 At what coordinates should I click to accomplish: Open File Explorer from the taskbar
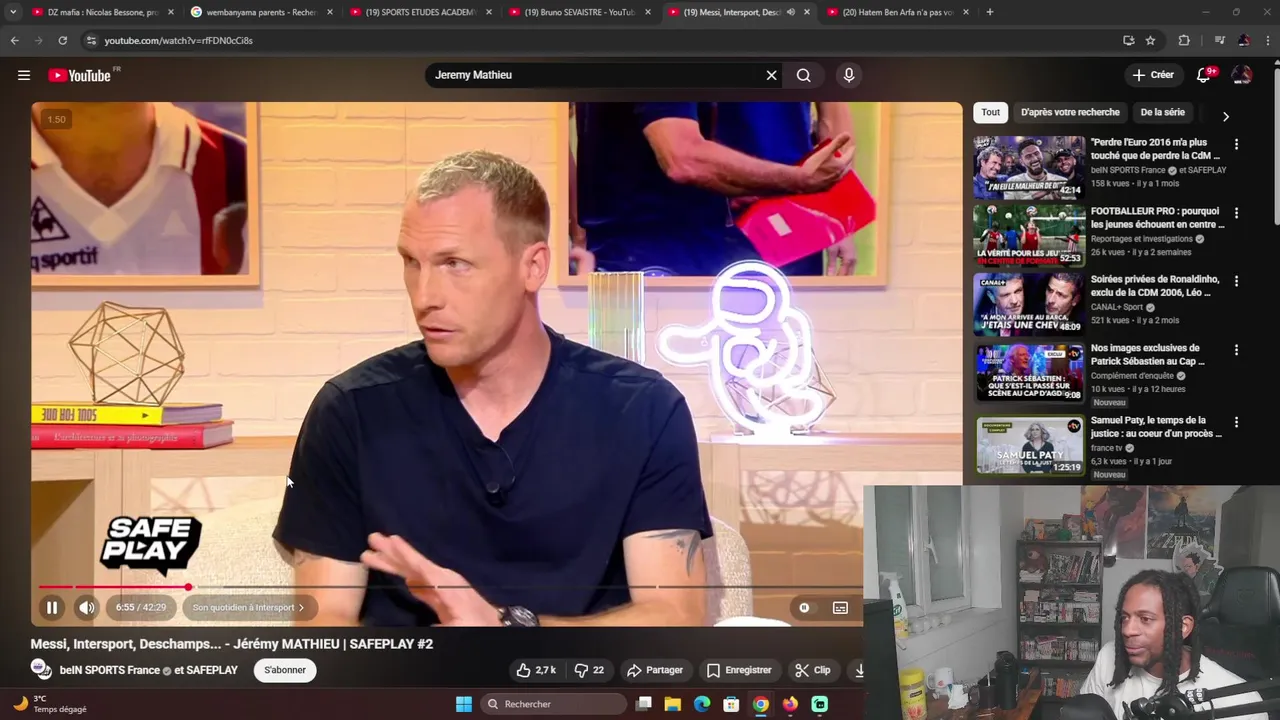(672, 704)
